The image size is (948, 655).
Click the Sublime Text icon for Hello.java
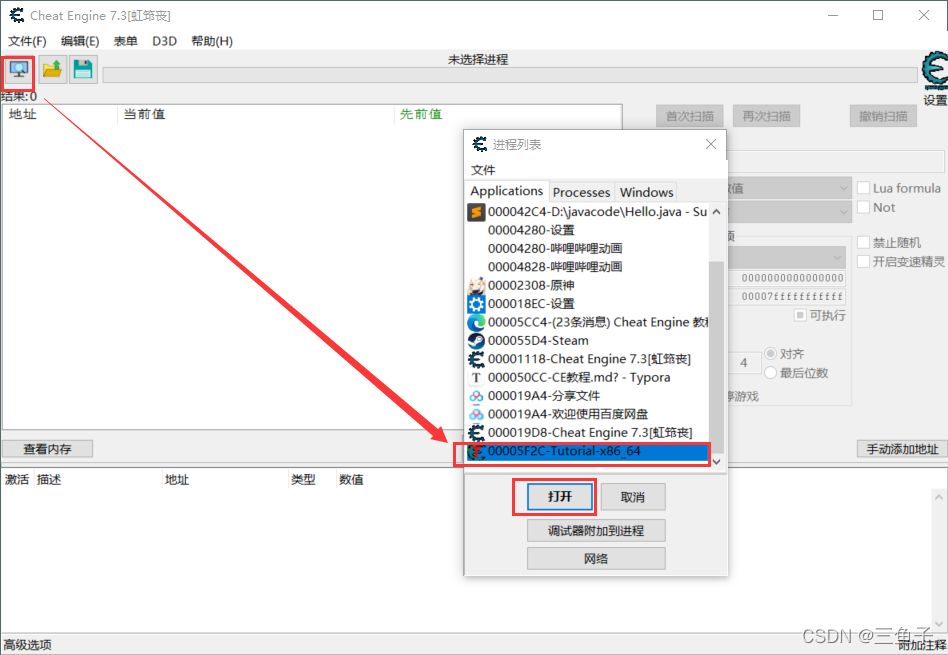(x=476, y=212)
